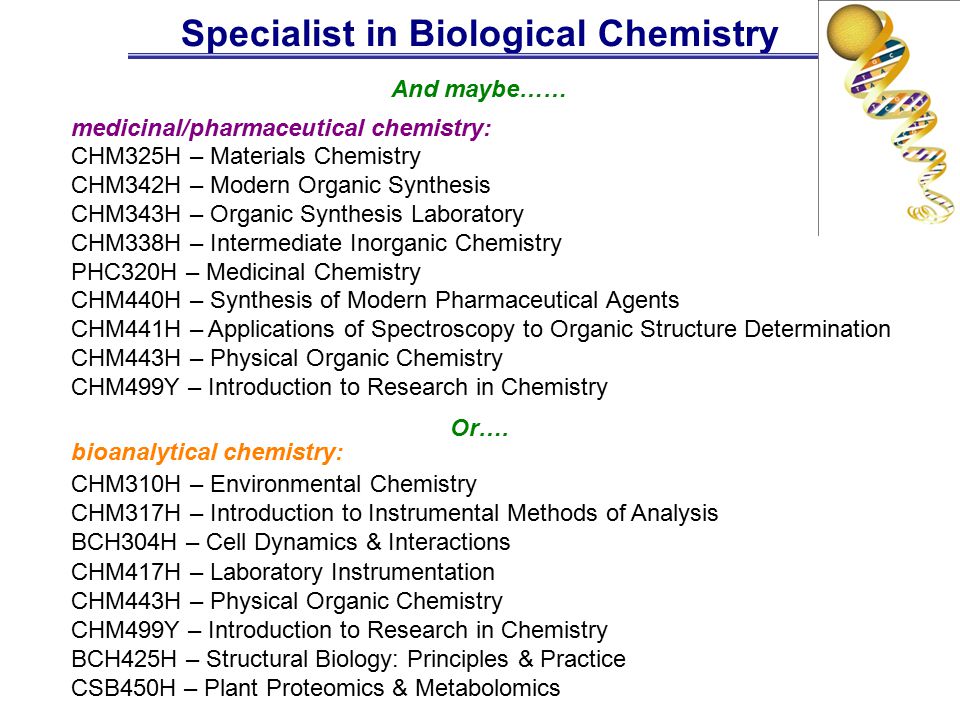This screenshot has width=960, height=720.
Task: Click CHM338H Intermediate Inorganic Chemistry
Action: (x=317, y=243)
